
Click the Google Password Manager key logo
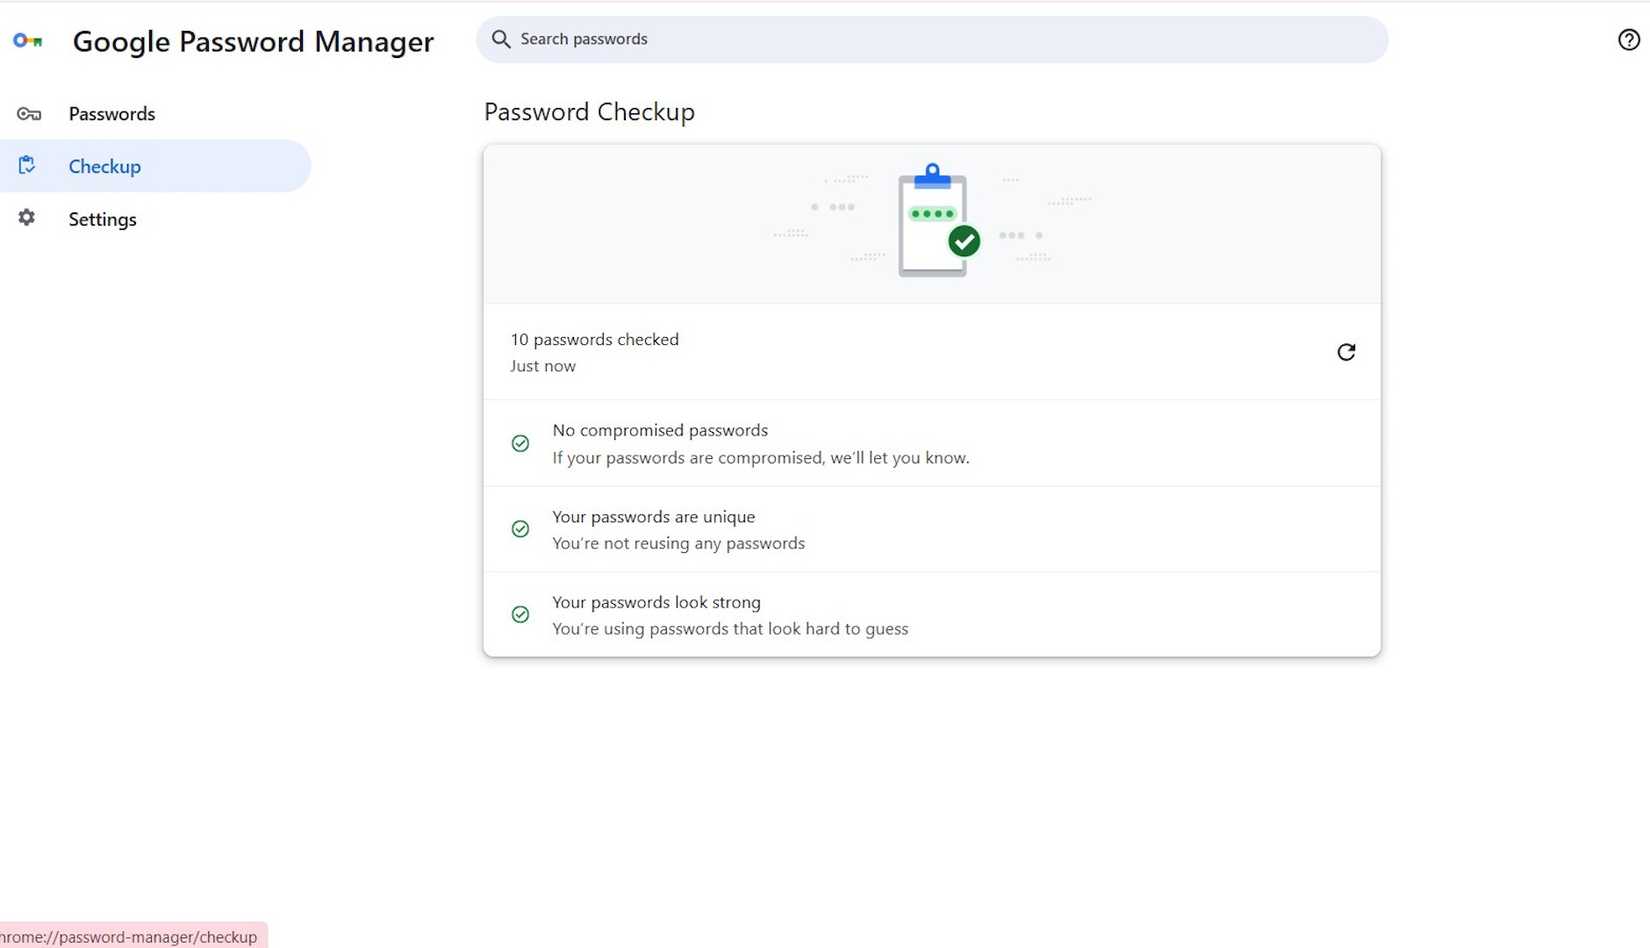coord(28,41)
